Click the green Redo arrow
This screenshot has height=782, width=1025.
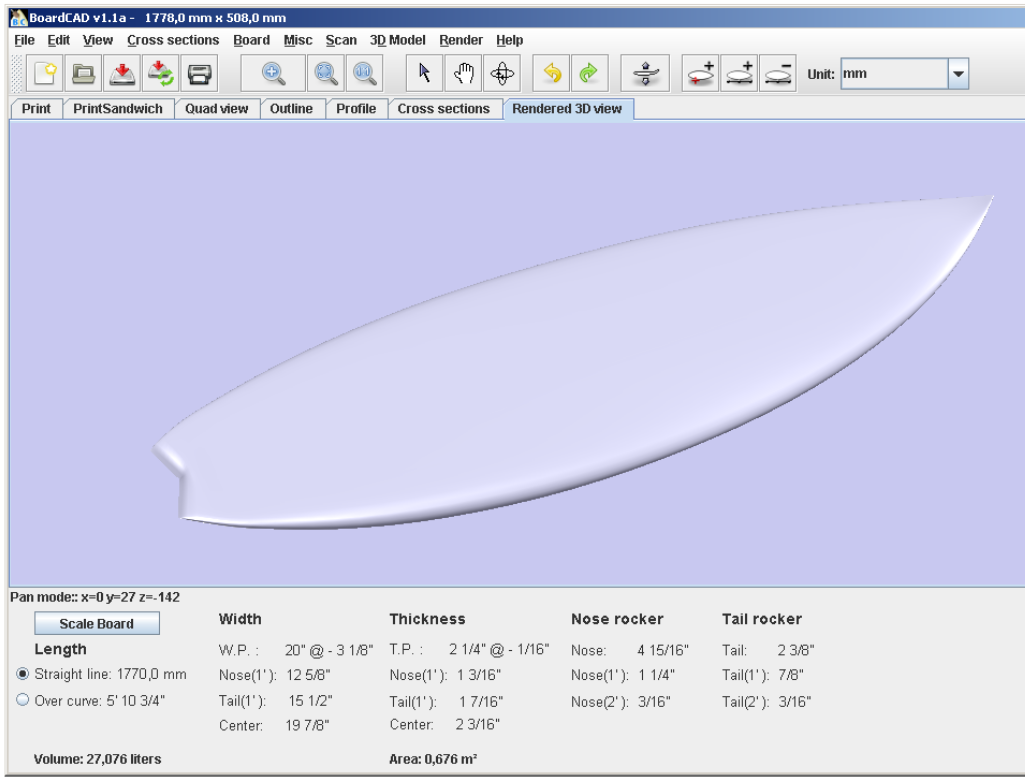tap(590, 73)
